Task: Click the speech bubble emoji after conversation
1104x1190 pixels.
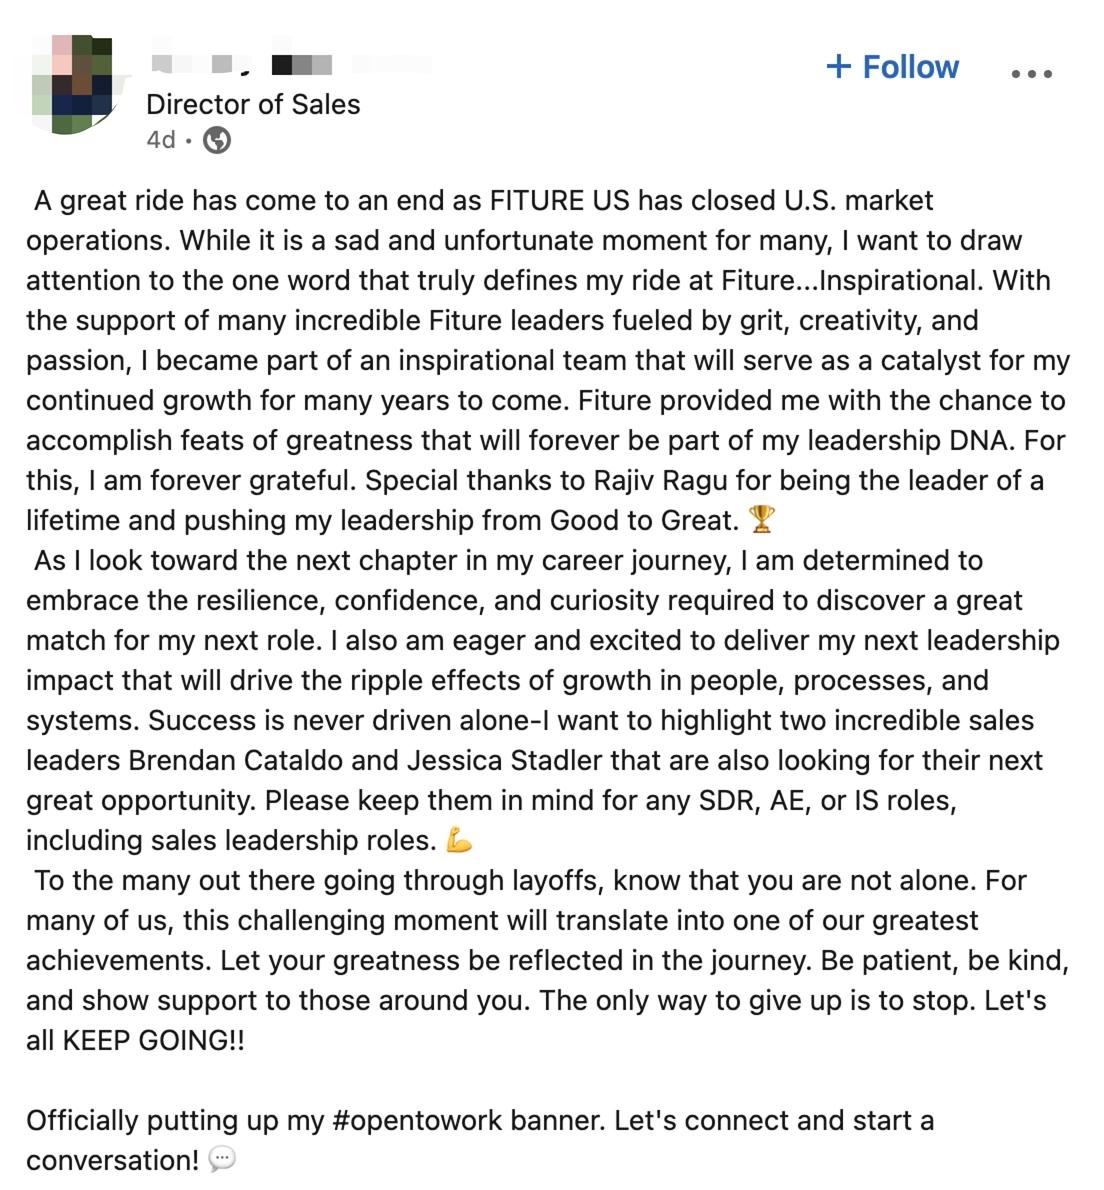Action: point(223,1161)
